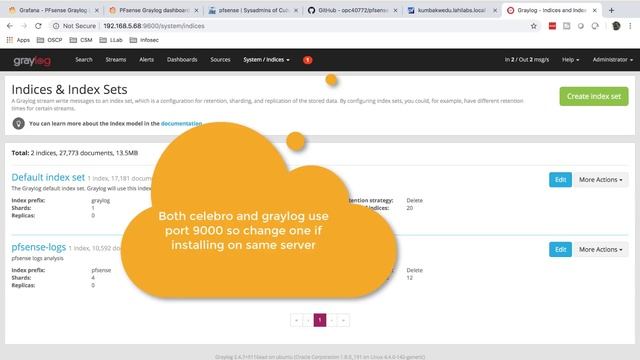Select page 1 in pagination
Image resolution: width=640 pixels, height=360 pixels.
click(x=320, y=320)
